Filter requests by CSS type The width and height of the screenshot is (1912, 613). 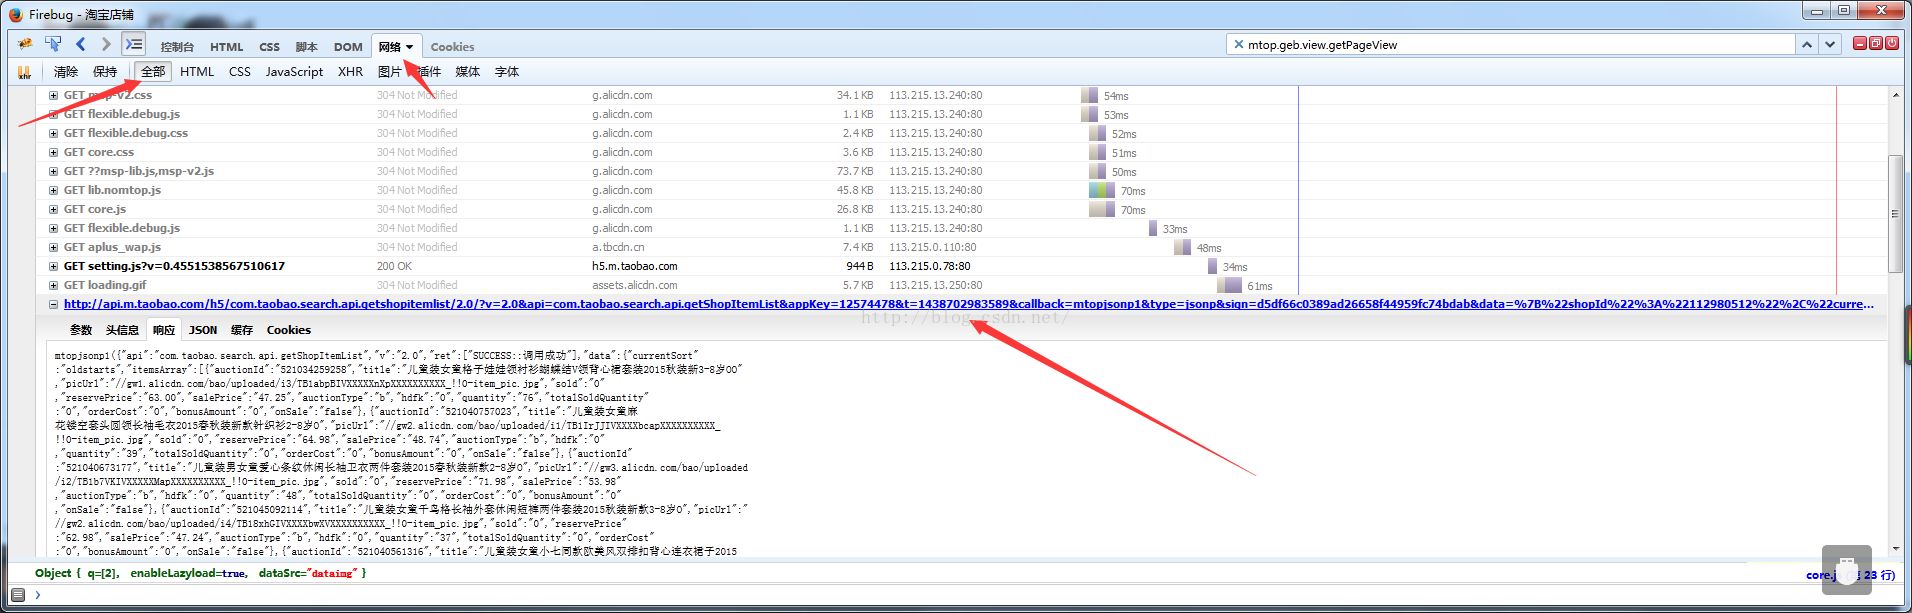coord(240,72)
